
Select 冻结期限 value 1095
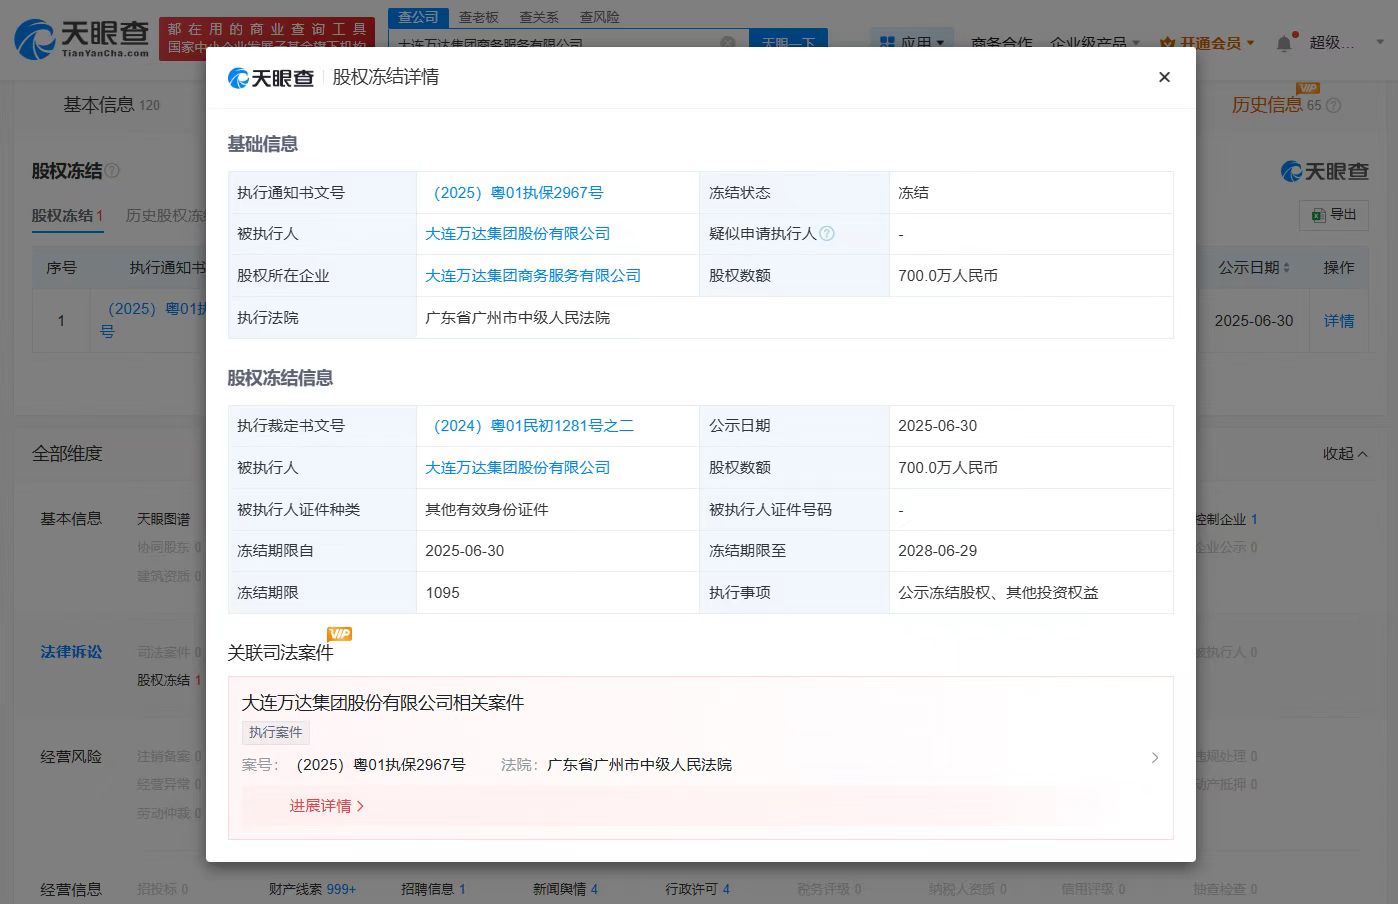pyautogui.click(x=442, y=593)
